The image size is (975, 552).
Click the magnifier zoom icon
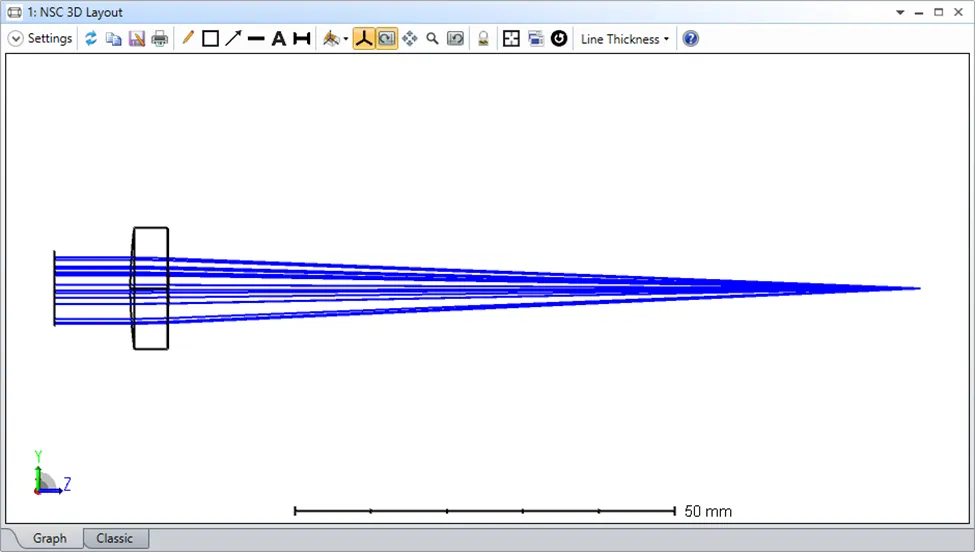click(432, 39)
